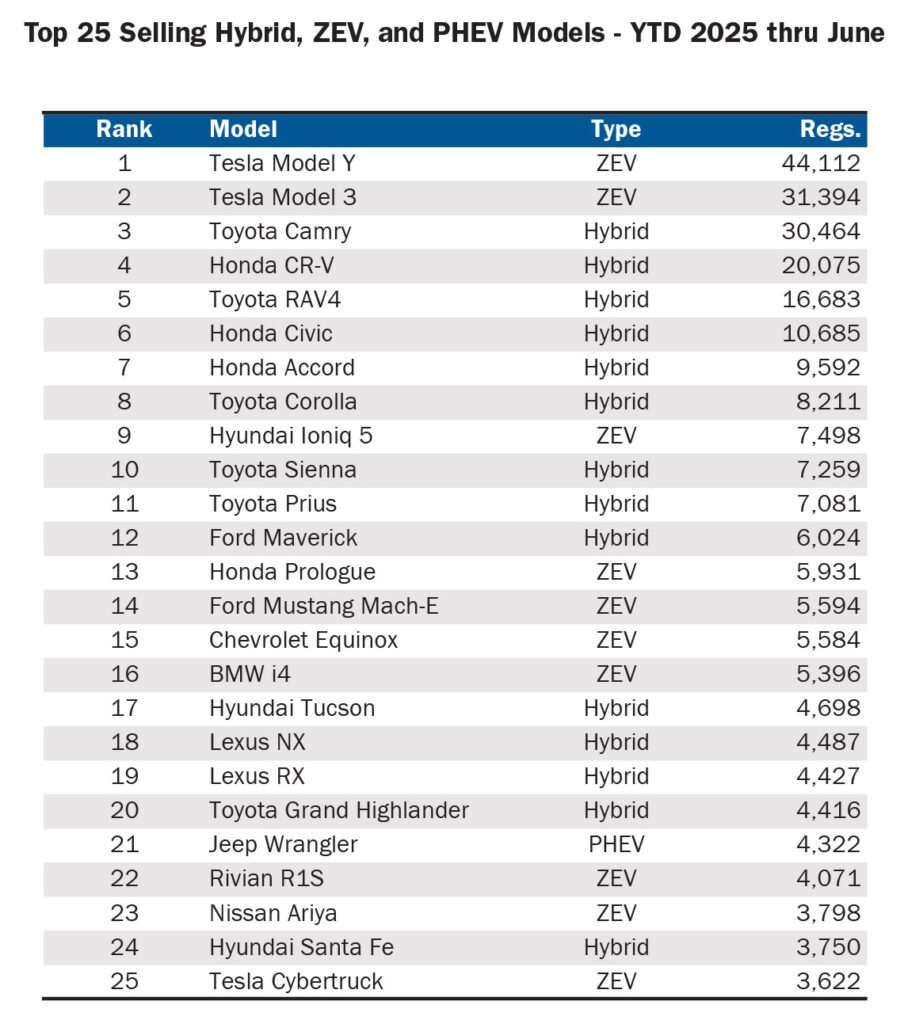
Task: Select the PHEV type for Jeep Wrangler
Action: [x=616, y=844]
